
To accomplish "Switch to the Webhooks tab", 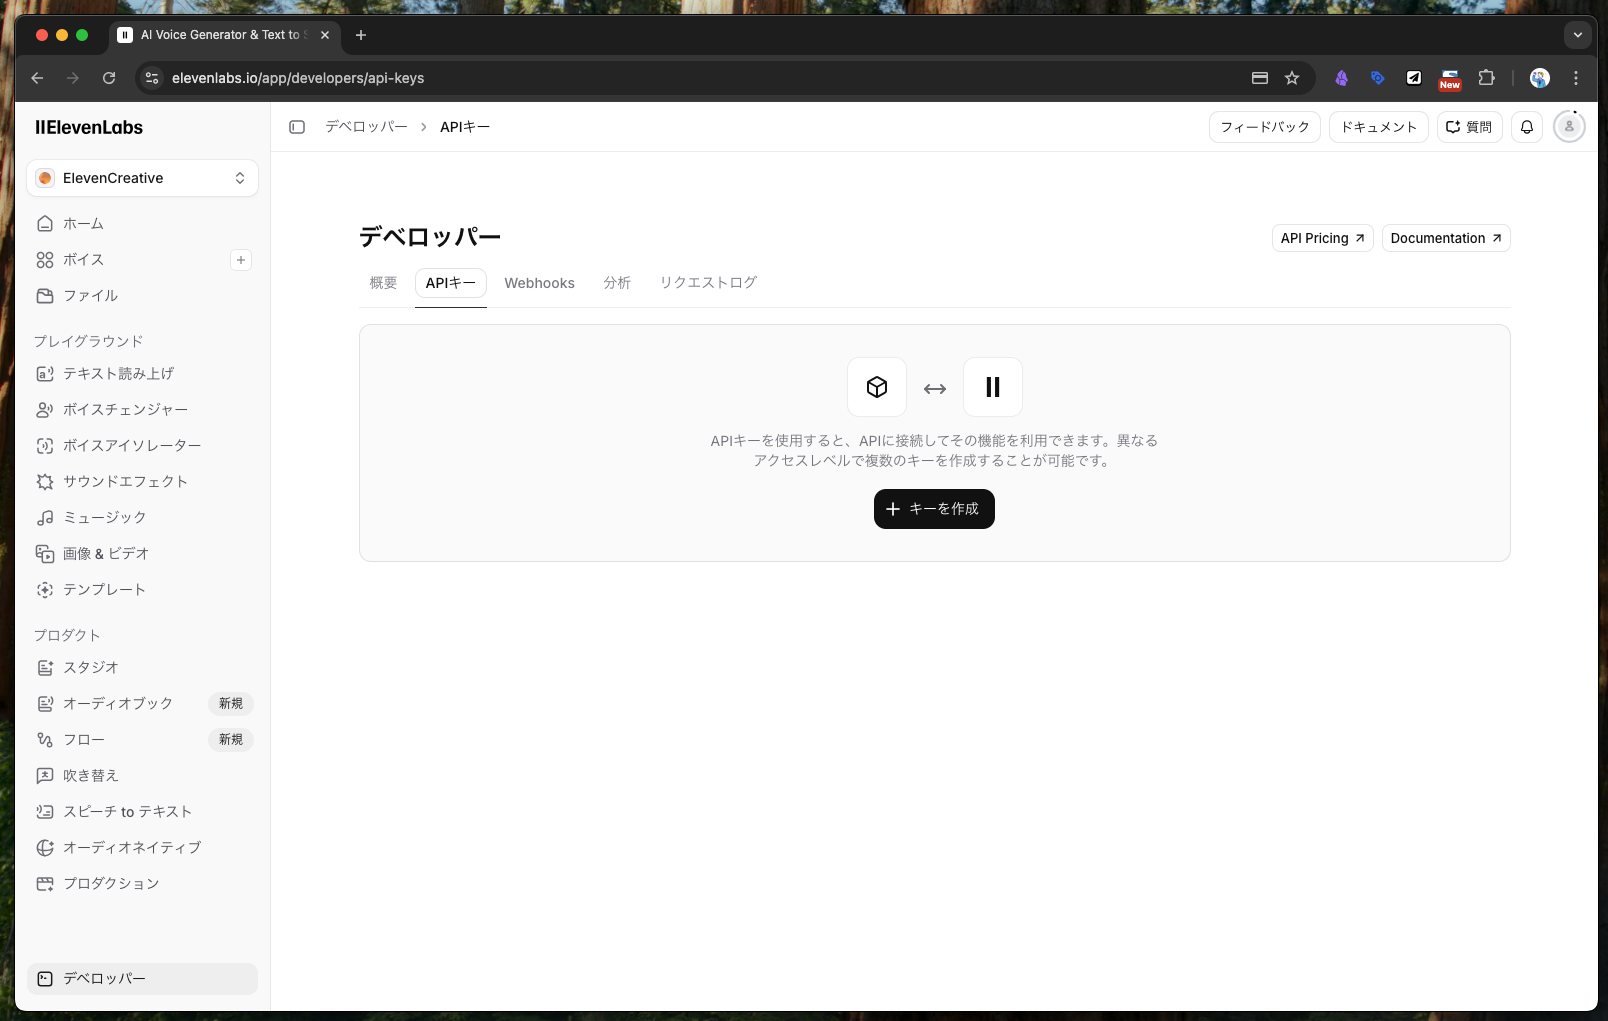I will click(x=539, y=283).
